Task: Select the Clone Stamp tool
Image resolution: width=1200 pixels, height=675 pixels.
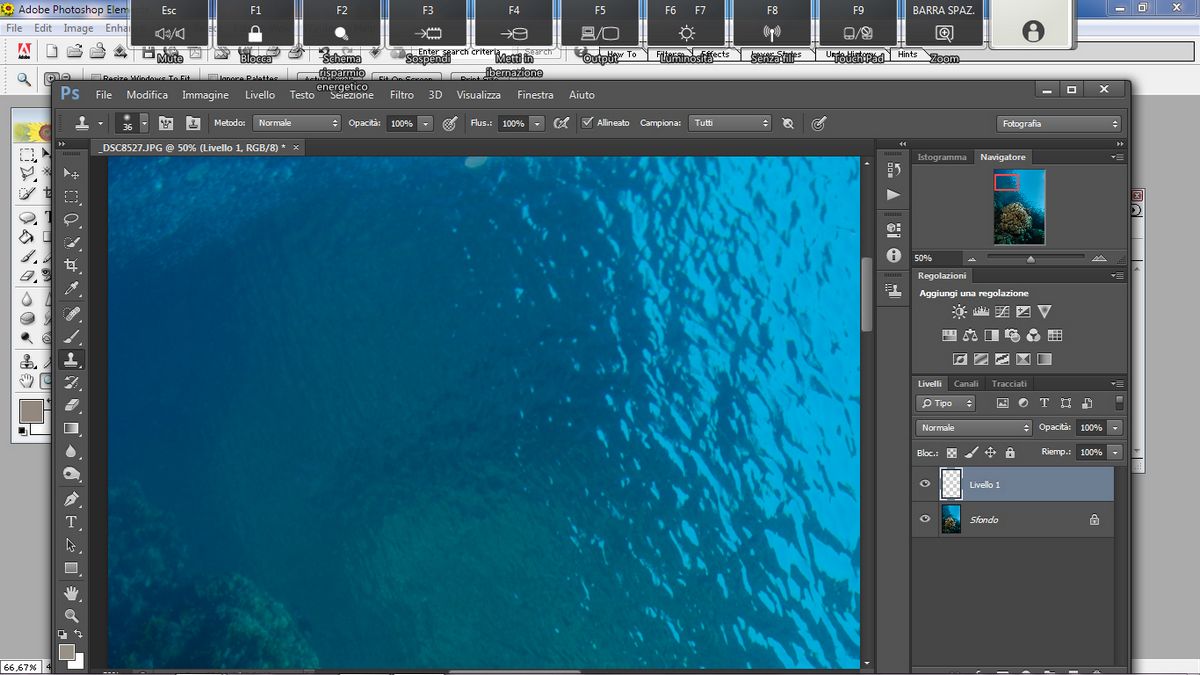Action: [71, 360]
